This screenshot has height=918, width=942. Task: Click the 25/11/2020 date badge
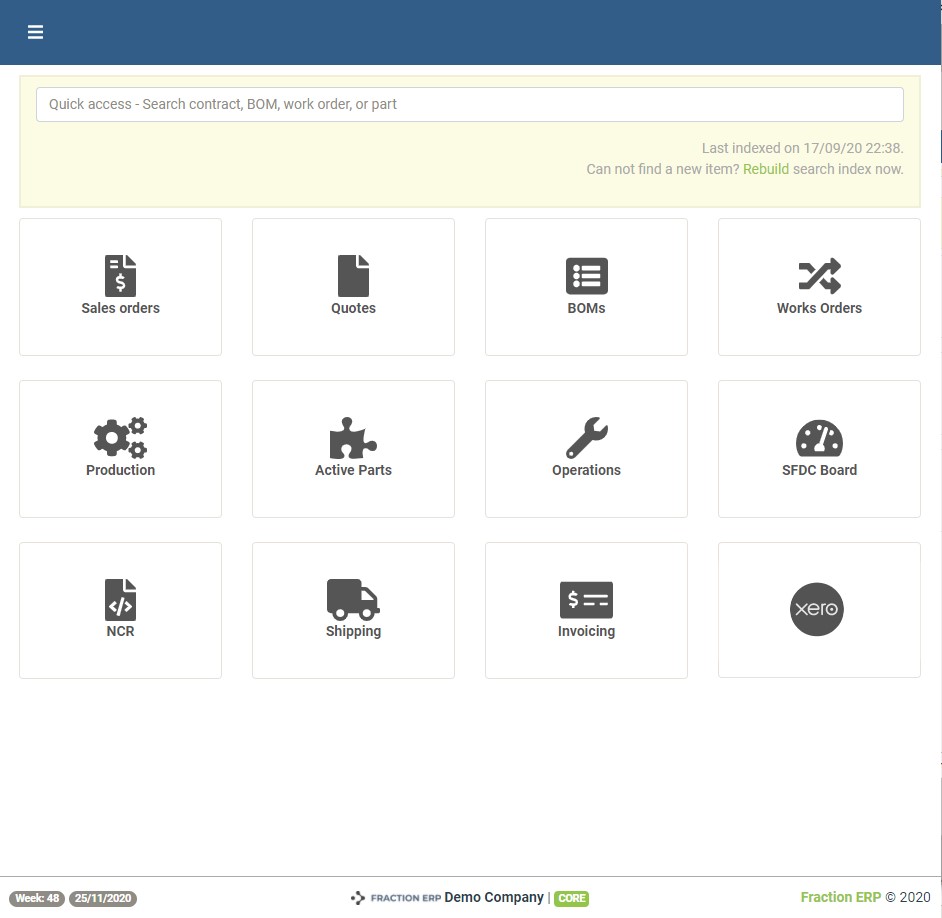pyautogui.click(x=103, y=898)
